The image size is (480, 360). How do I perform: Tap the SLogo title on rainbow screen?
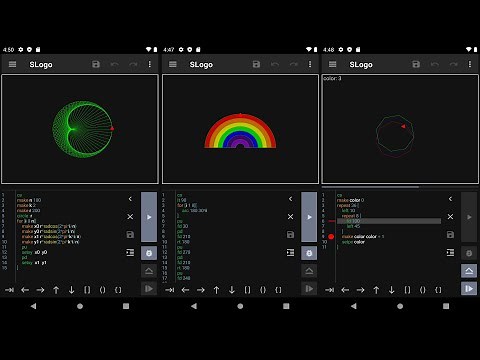[x=201, y=65]
